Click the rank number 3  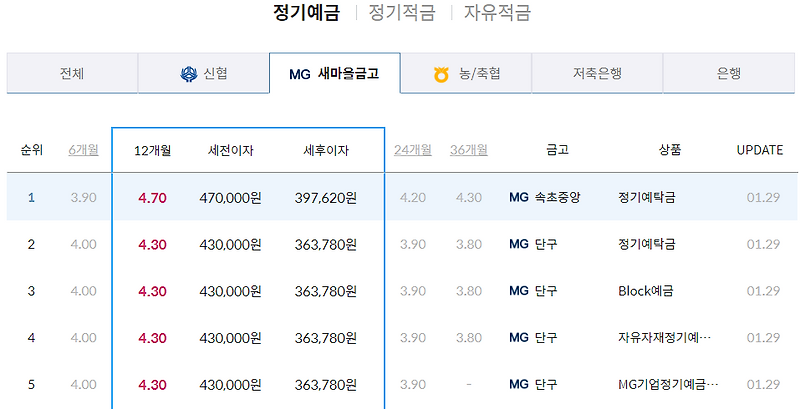click(x=31, y=291)
